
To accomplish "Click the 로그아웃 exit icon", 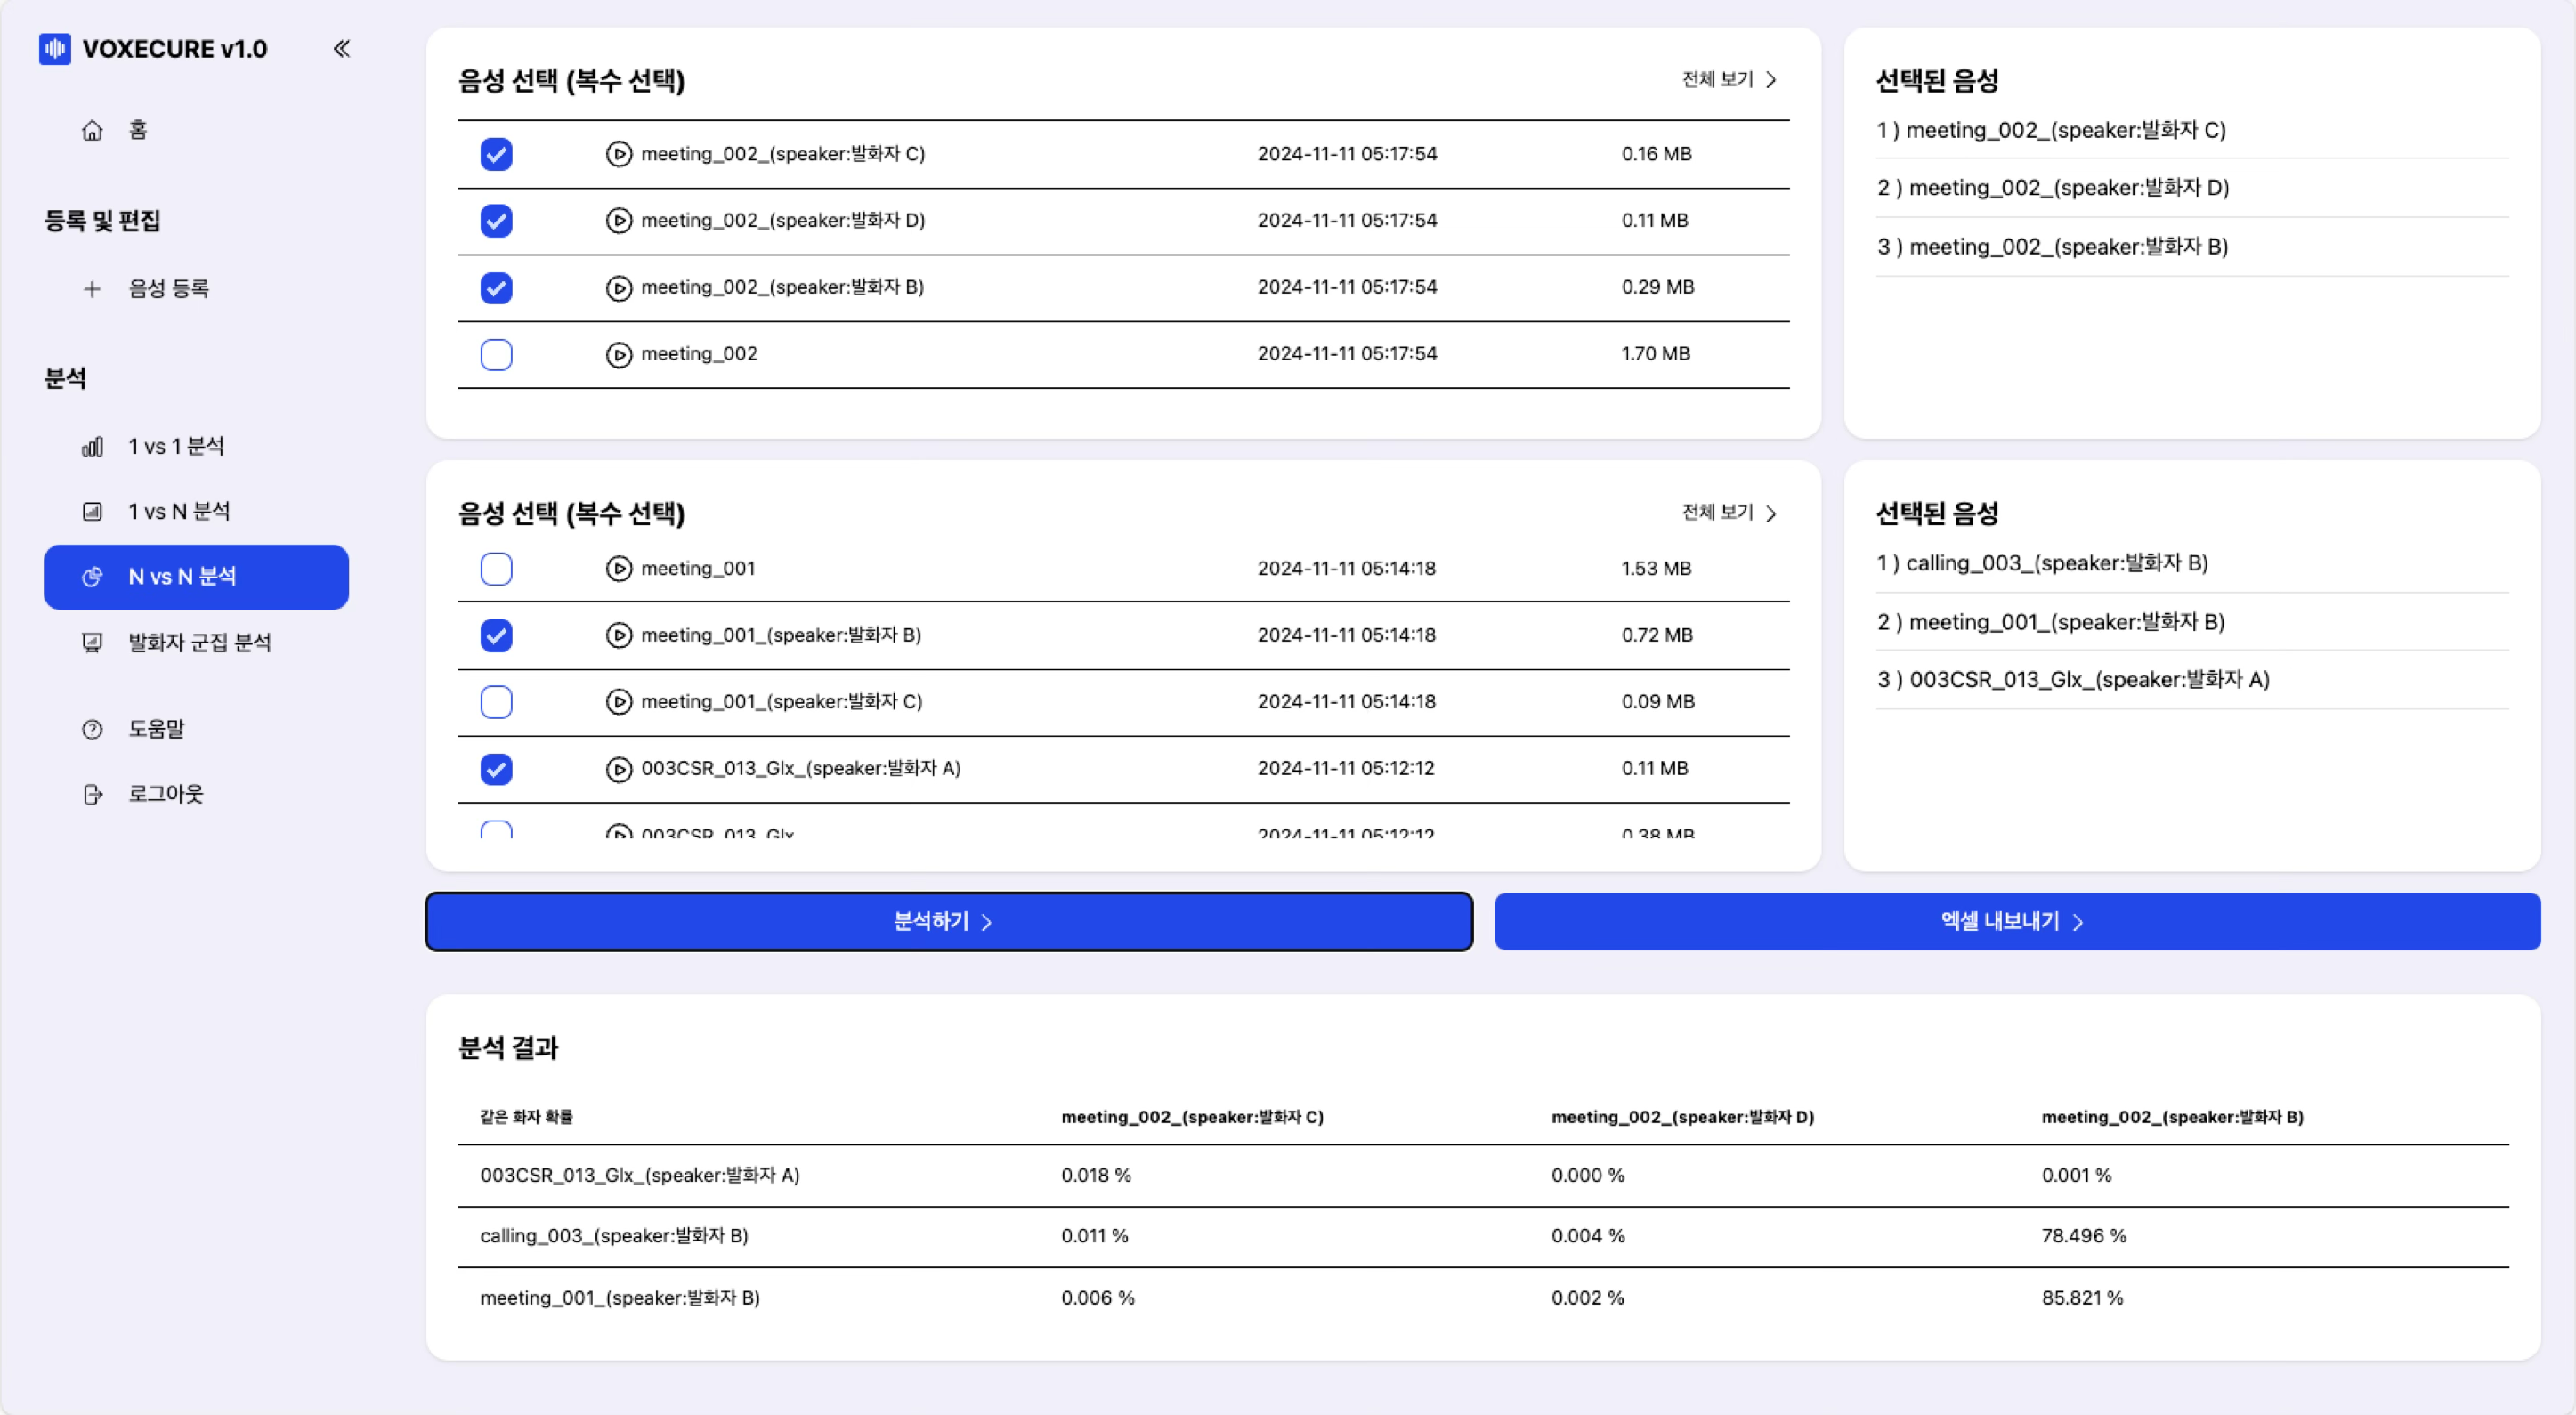I will (x=92, y=794).
